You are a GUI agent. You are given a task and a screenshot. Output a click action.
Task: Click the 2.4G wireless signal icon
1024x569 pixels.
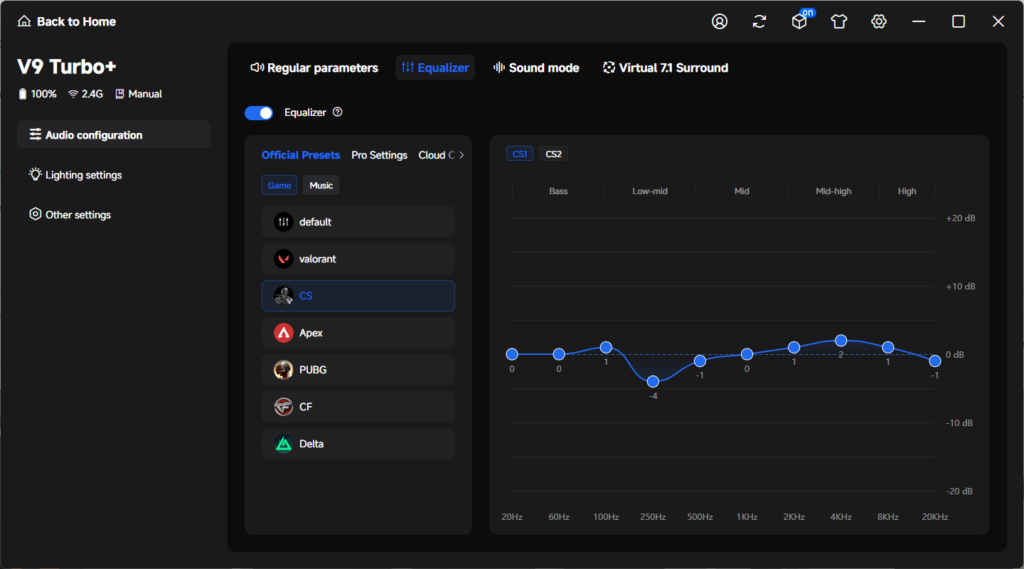click(73, 94)
